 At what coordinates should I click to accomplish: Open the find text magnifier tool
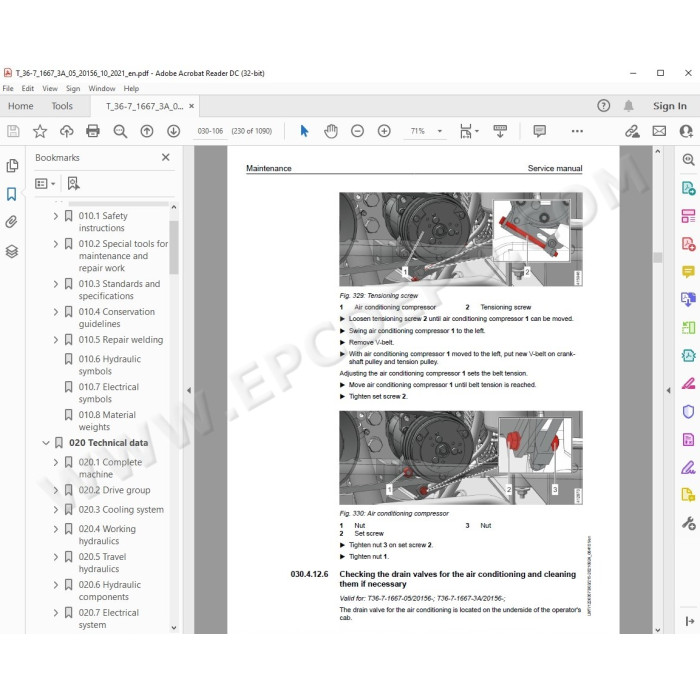[120, 131]
